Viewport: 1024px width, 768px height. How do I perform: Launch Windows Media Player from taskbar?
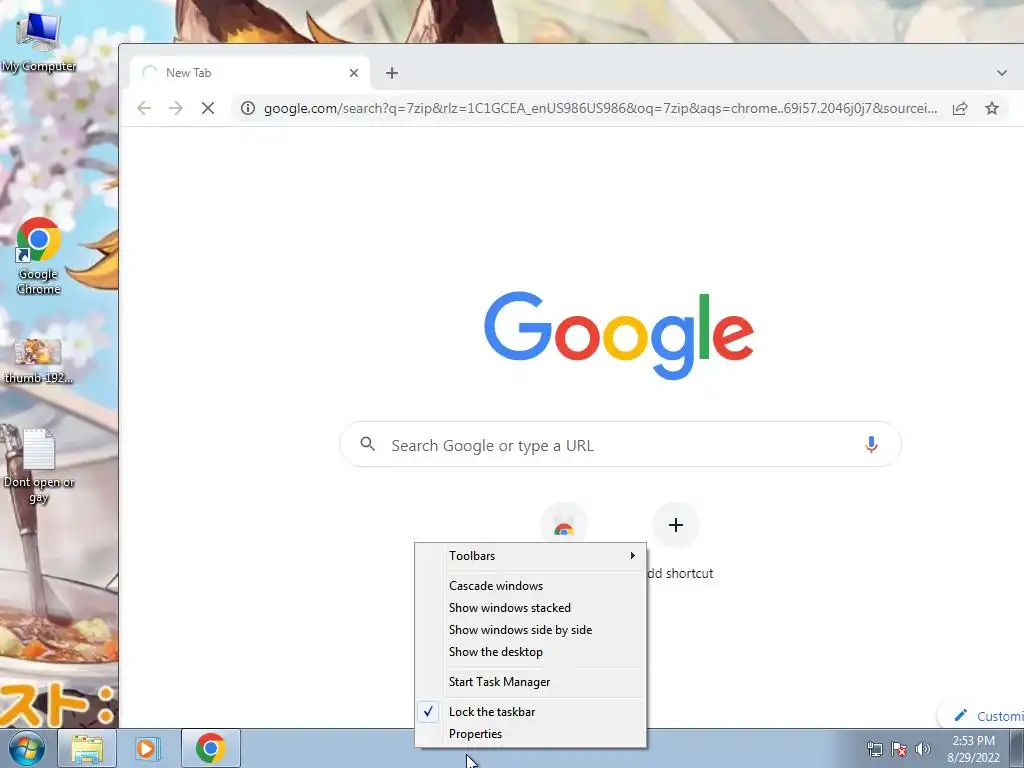tap(148, 748)
